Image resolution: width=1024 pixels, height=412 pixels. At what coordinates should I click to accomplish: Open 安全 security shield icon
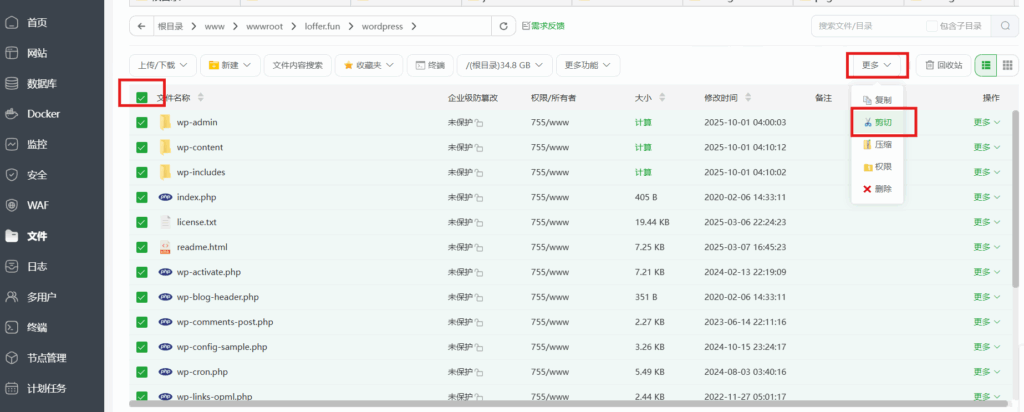[x=12, y=175]
